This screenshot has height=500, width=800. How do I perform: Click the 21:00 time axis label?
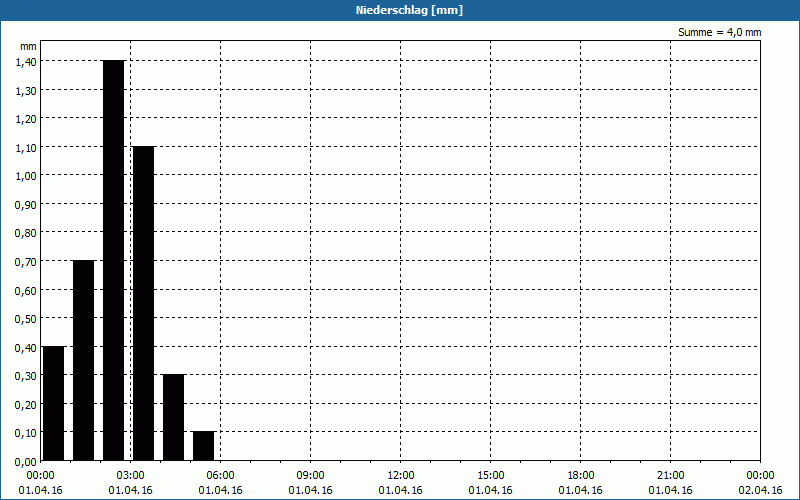tap(670, 476)
